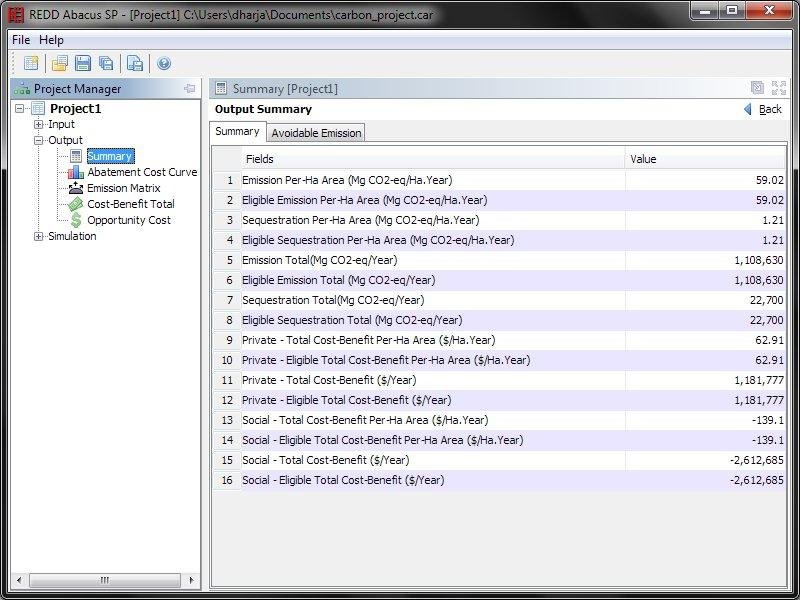Collapse the Output tree node
Screen dimensions: 800x600
[x=38, y=140]
